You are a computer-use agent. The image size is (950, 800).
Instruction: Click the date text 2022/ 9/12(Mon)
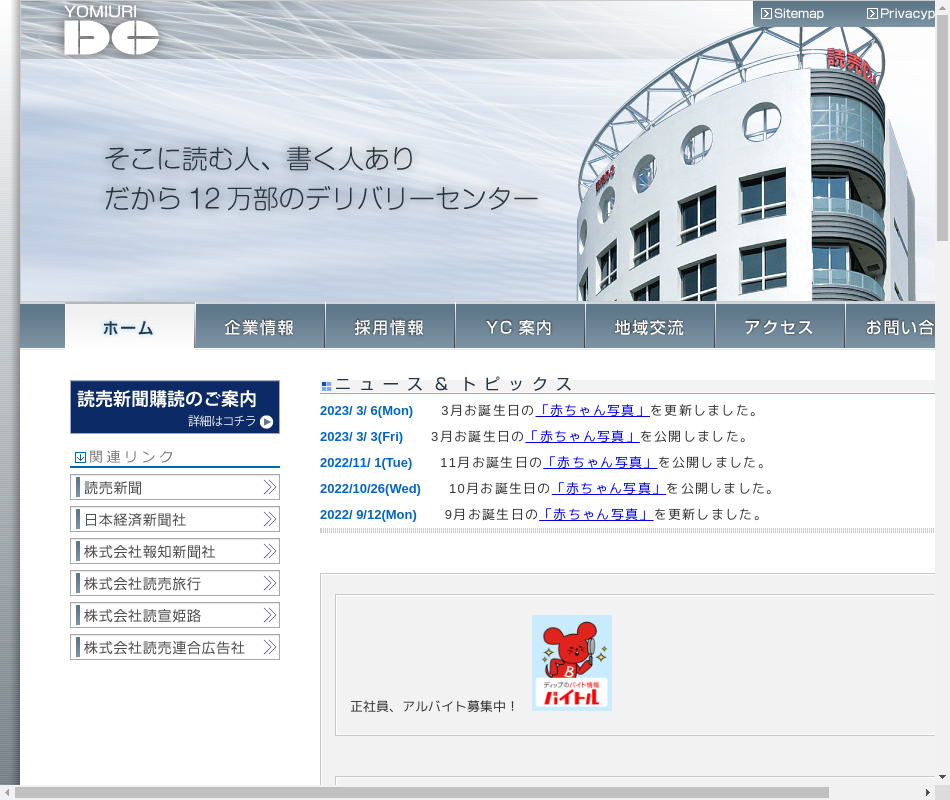pos(368,515)
